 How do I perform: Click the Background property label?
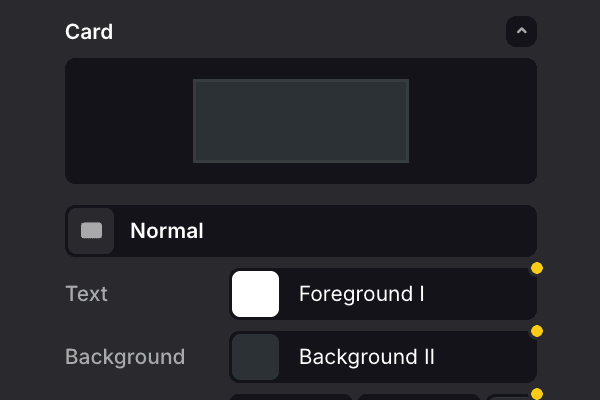[x=125, y=357]
